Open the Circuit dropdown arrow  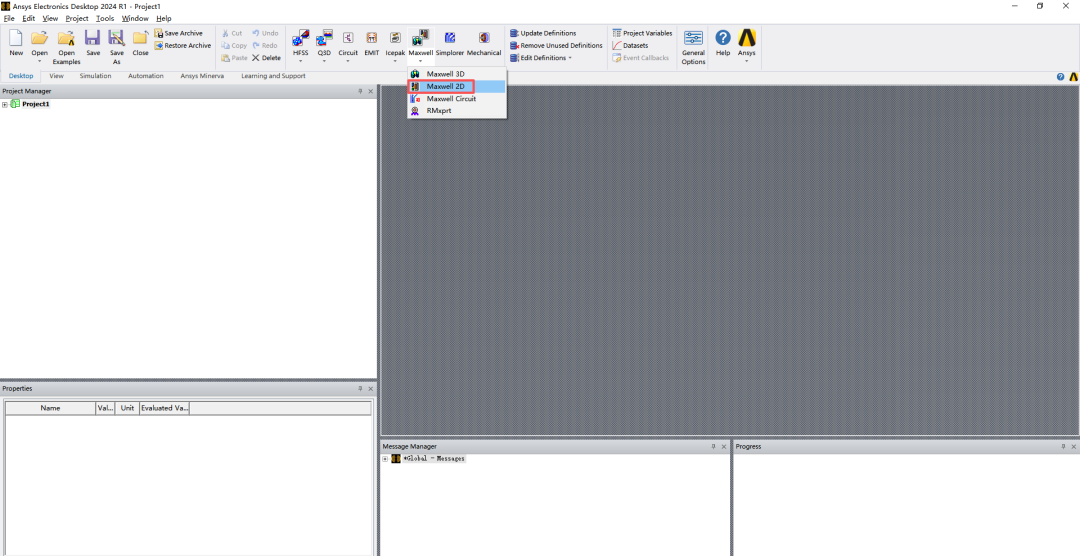(348, 61)
